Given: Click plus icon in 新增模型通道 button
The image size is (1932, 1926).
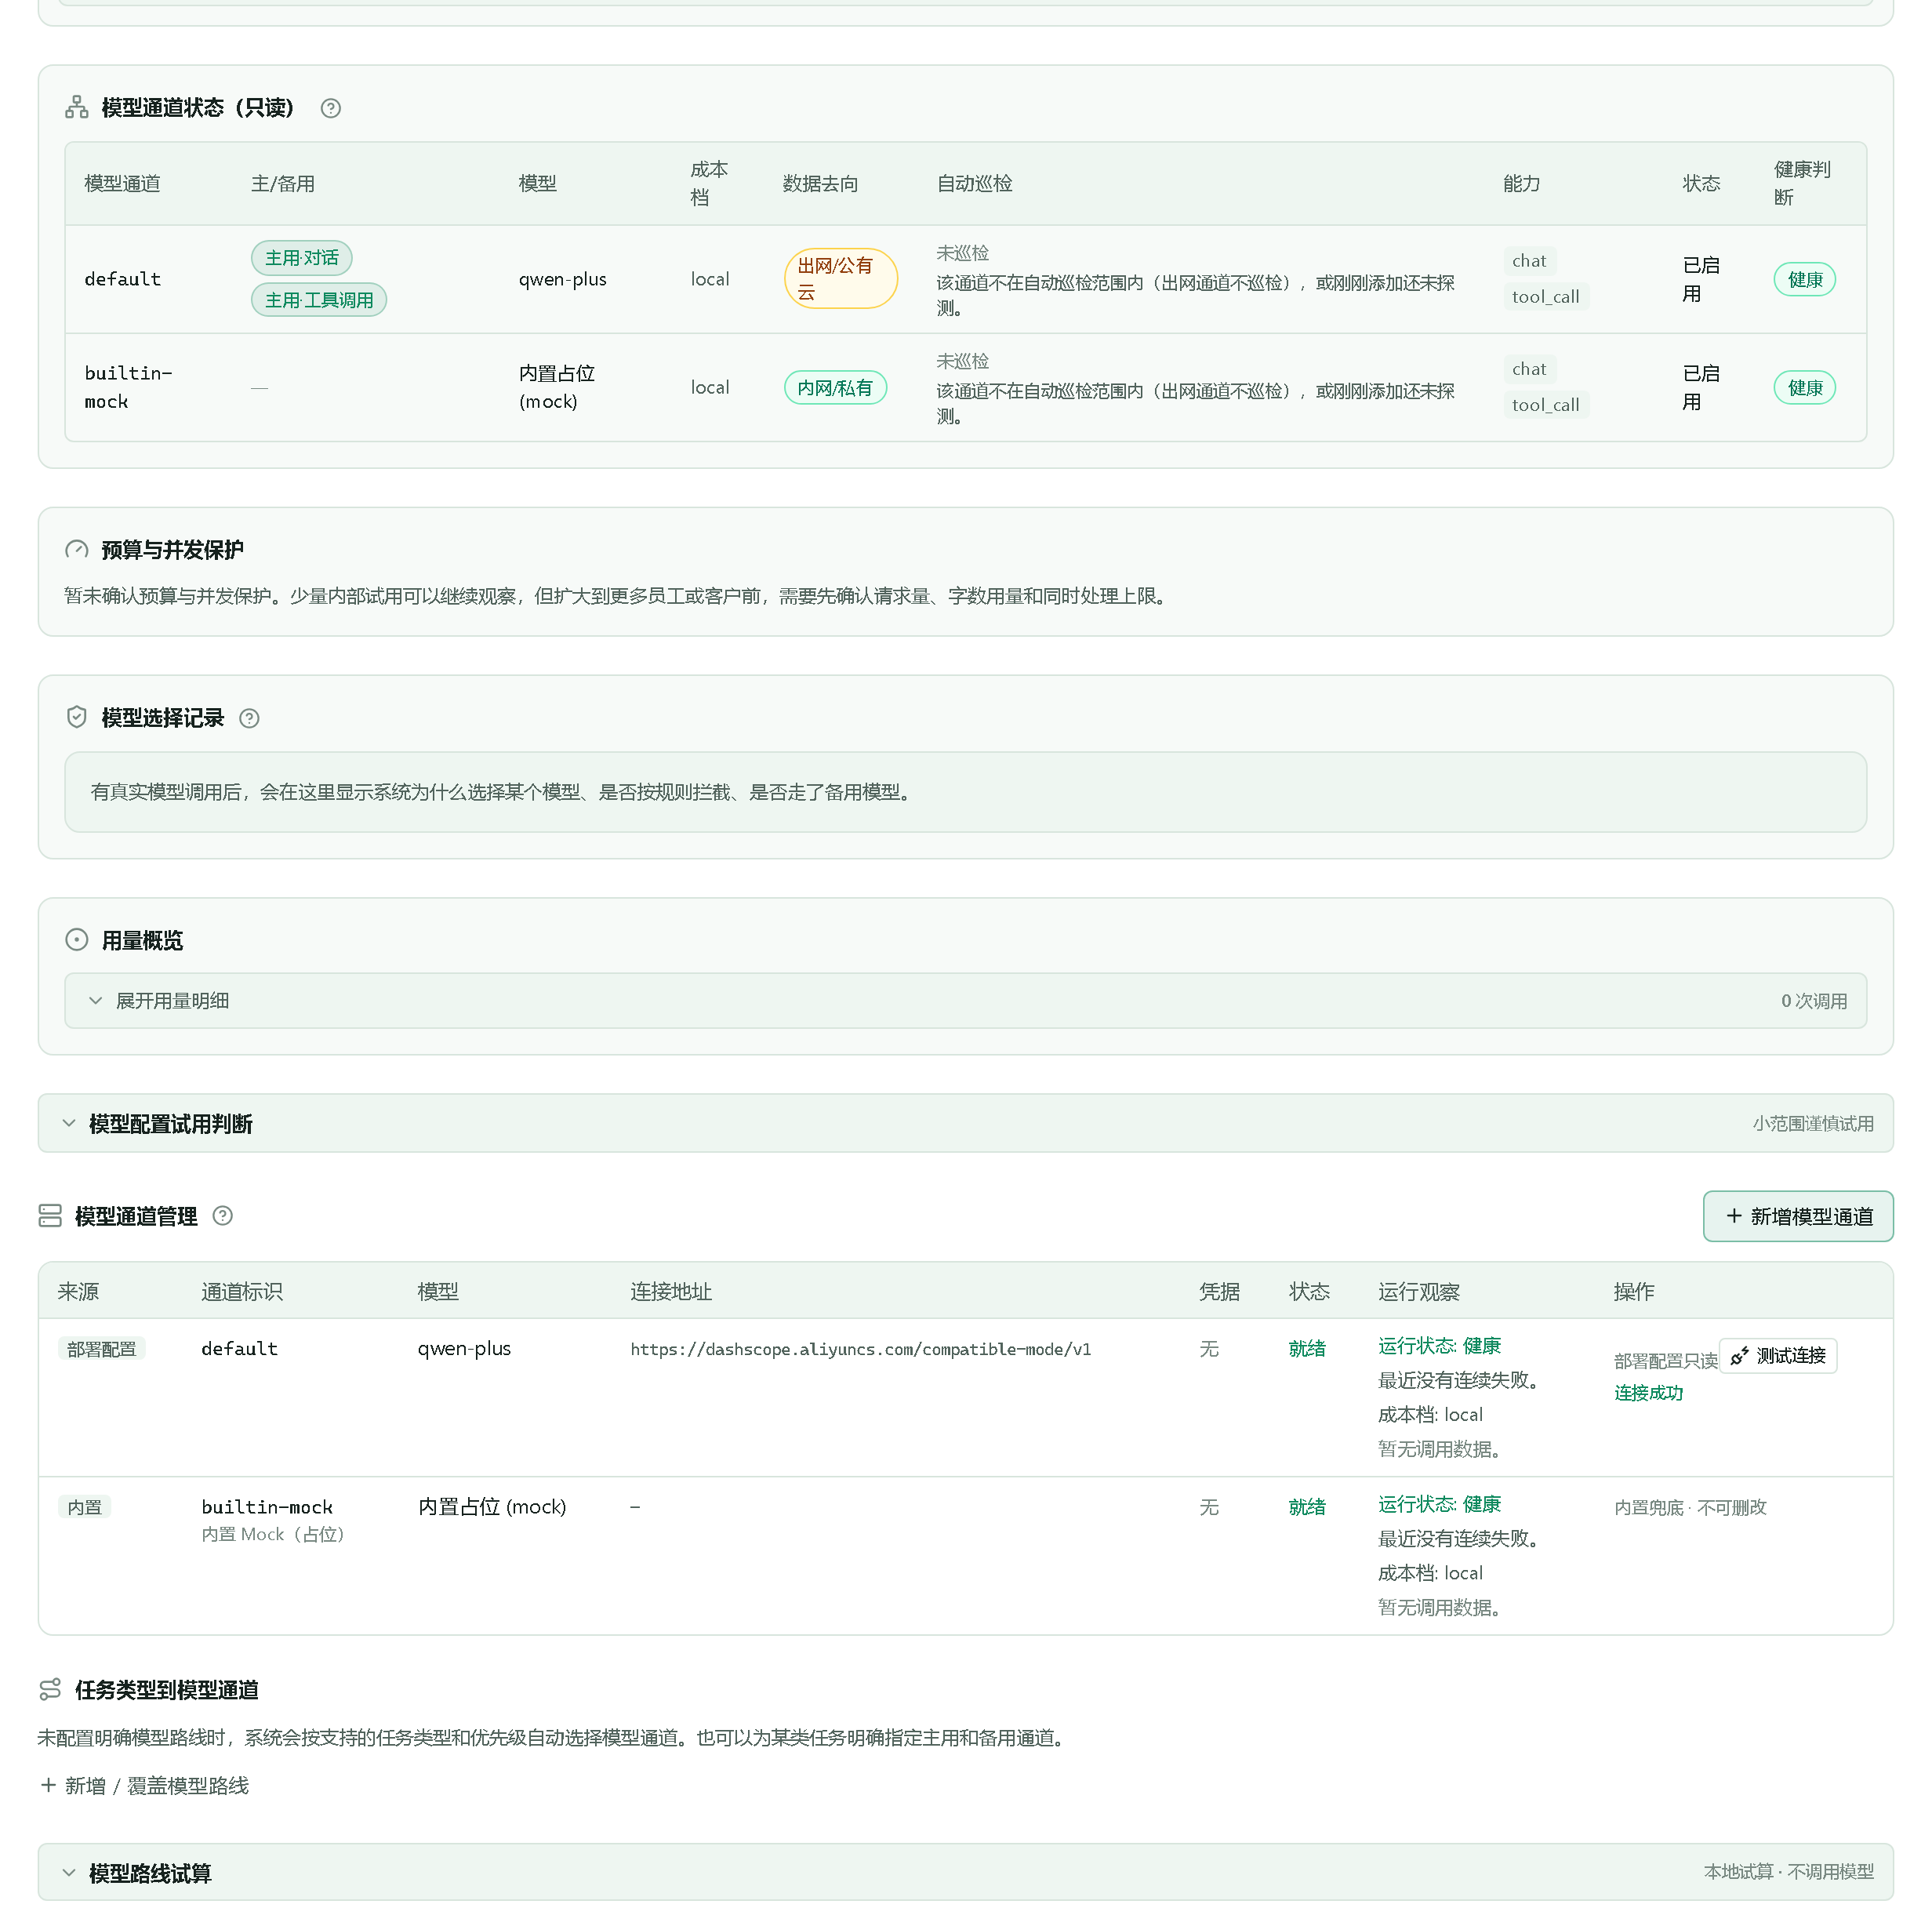Looking at the screenshot, I should tap(1735, 1215).
